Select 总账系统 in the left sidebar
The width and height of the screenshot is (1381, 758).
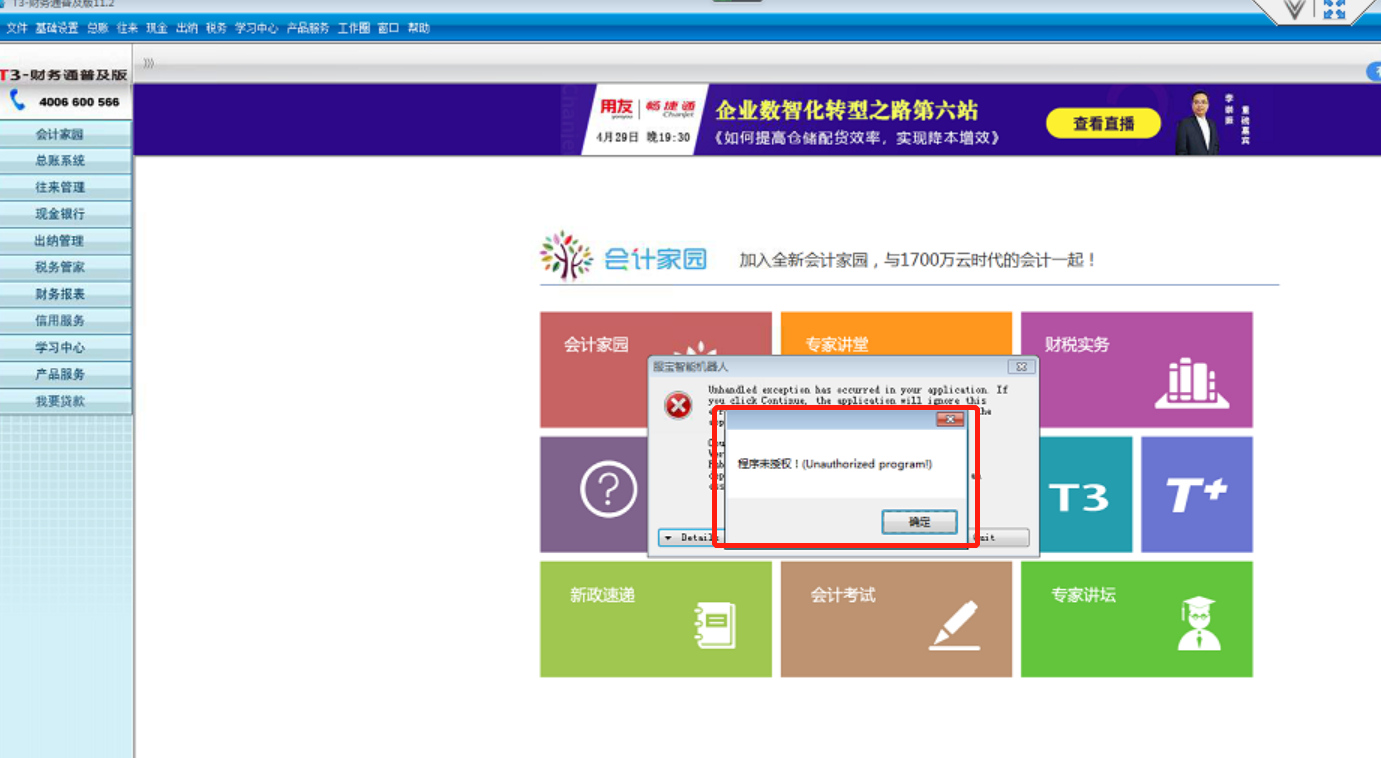[x=66, y=160]
